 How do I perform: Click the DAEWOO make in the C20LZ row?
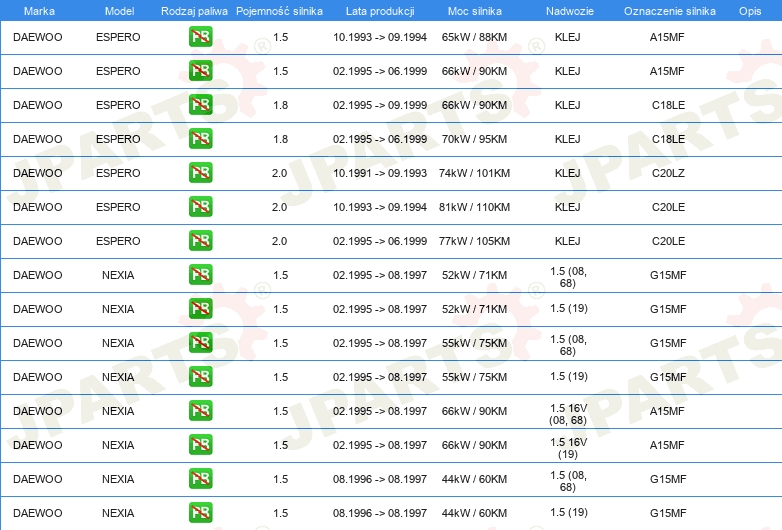coord(38,173)
